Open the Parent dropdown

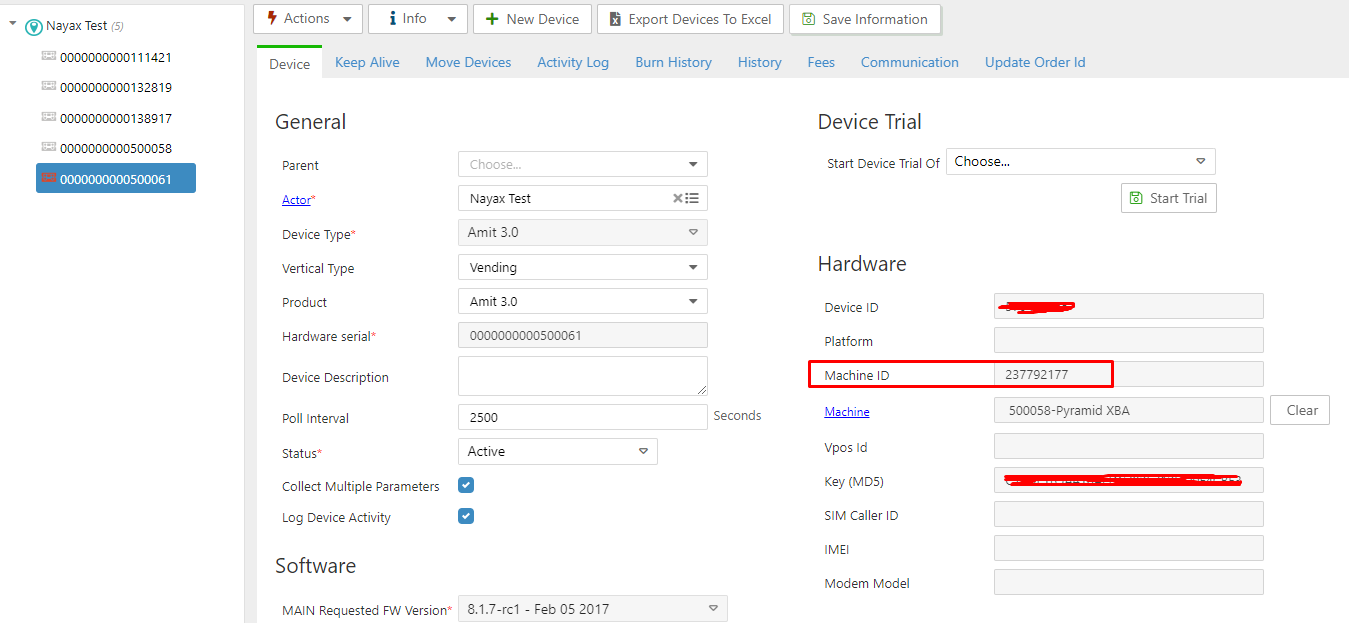[x=583, y=164]
